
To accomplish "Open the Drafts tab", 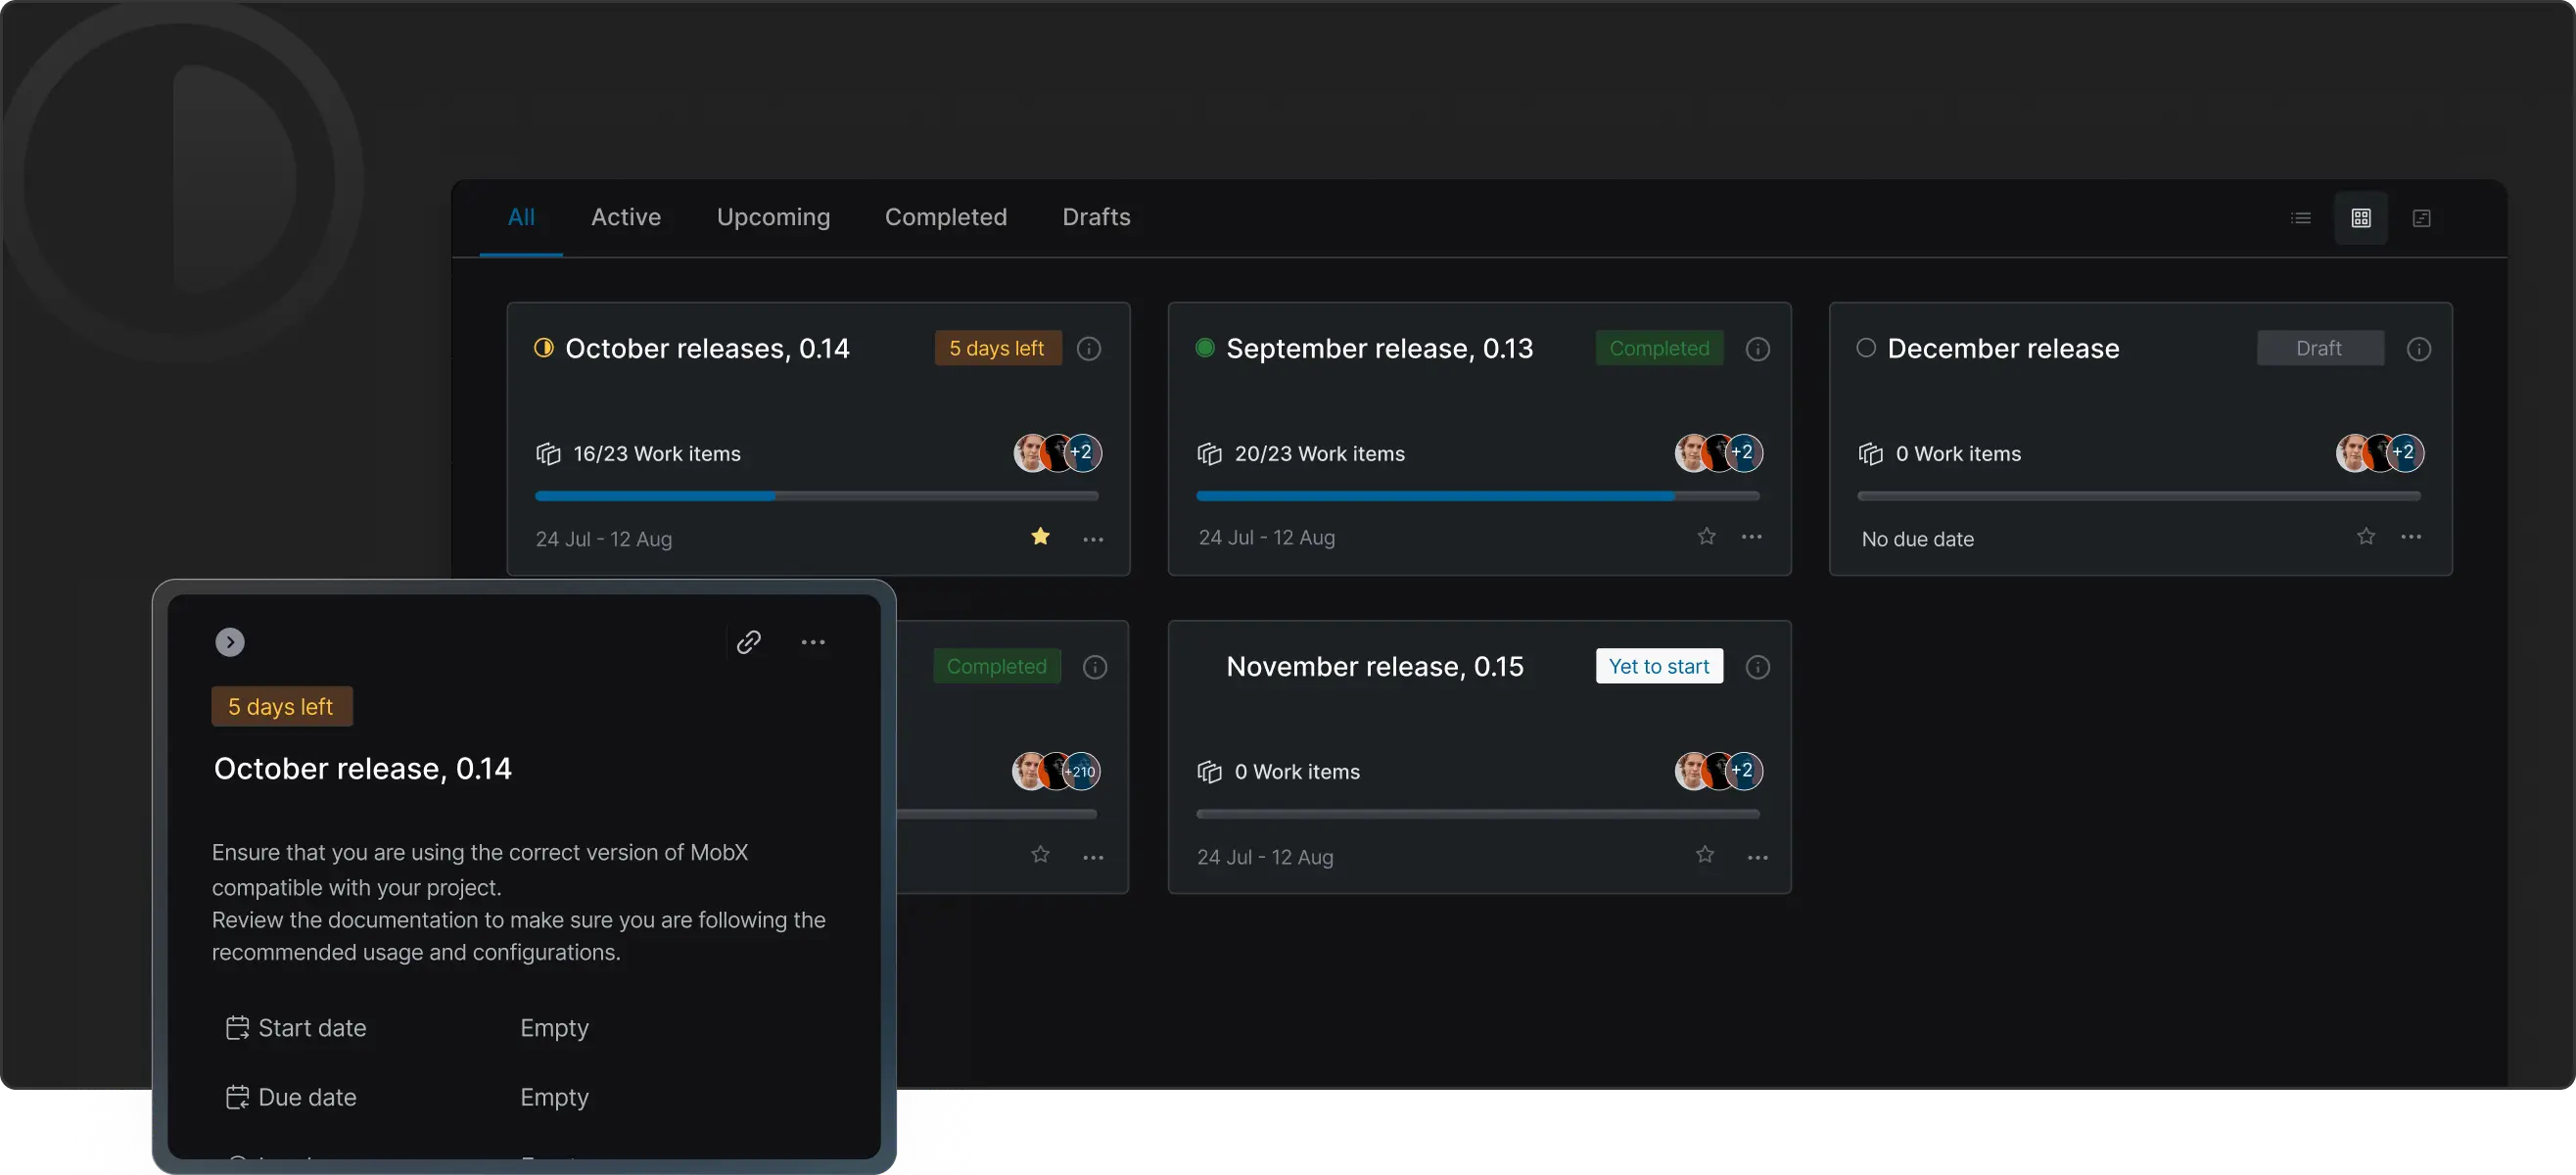I will pyautogui.click(x=1096, y=217).
